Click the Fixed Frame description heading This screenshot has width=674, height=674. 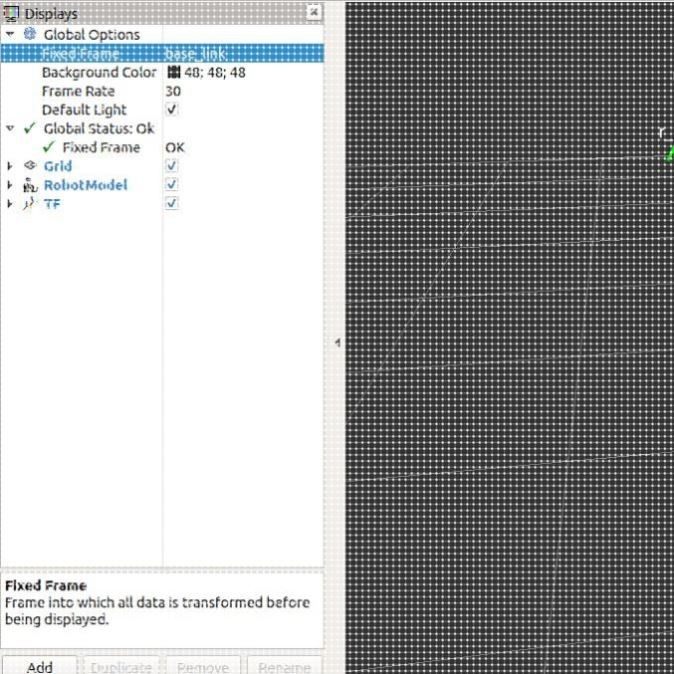tap(46, 585)
